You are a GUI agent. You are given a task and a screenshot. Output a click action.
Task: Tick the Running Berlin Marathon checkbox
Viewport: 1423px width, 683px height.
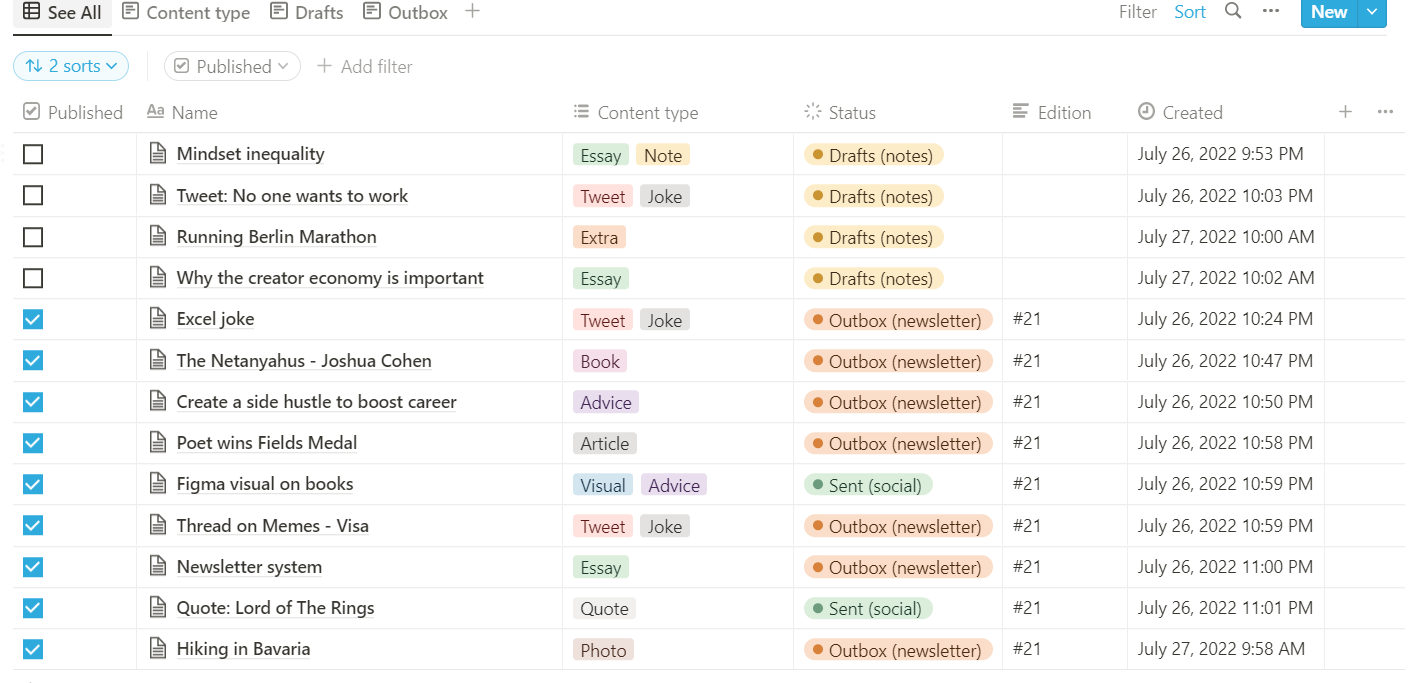pos(33,237)
